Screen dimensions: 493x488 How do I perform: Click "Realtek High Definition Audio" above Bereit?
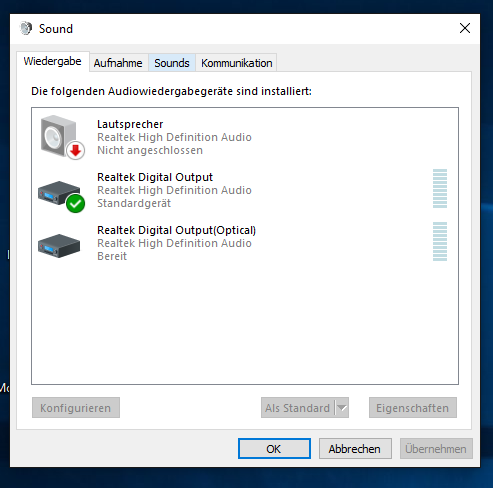174,243
